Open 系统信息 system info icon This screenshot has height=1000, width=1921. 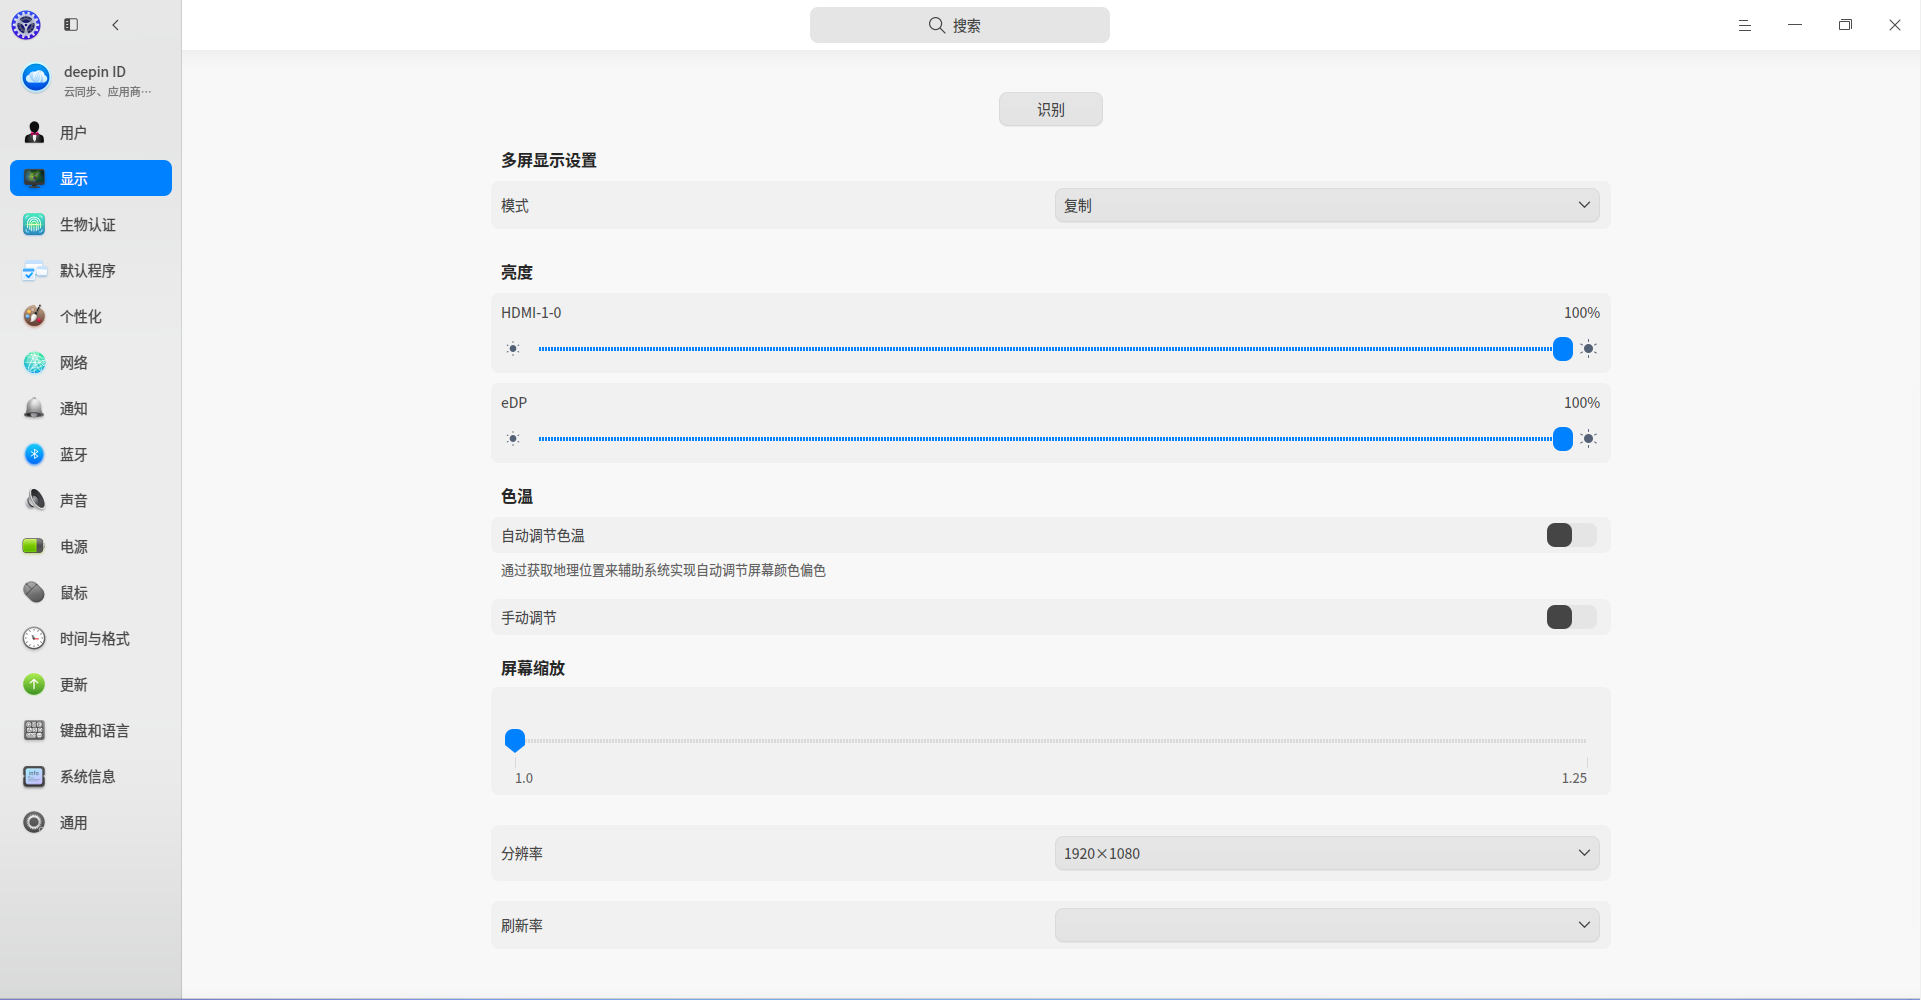pyautogui.click(x=35, y=776)
